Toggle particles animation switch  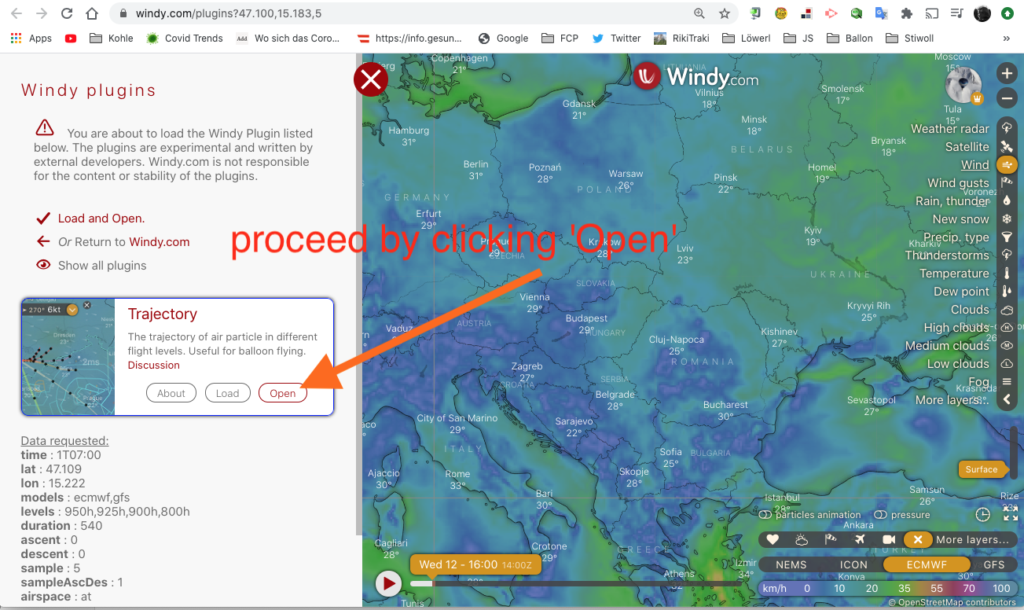click(765, 515)
